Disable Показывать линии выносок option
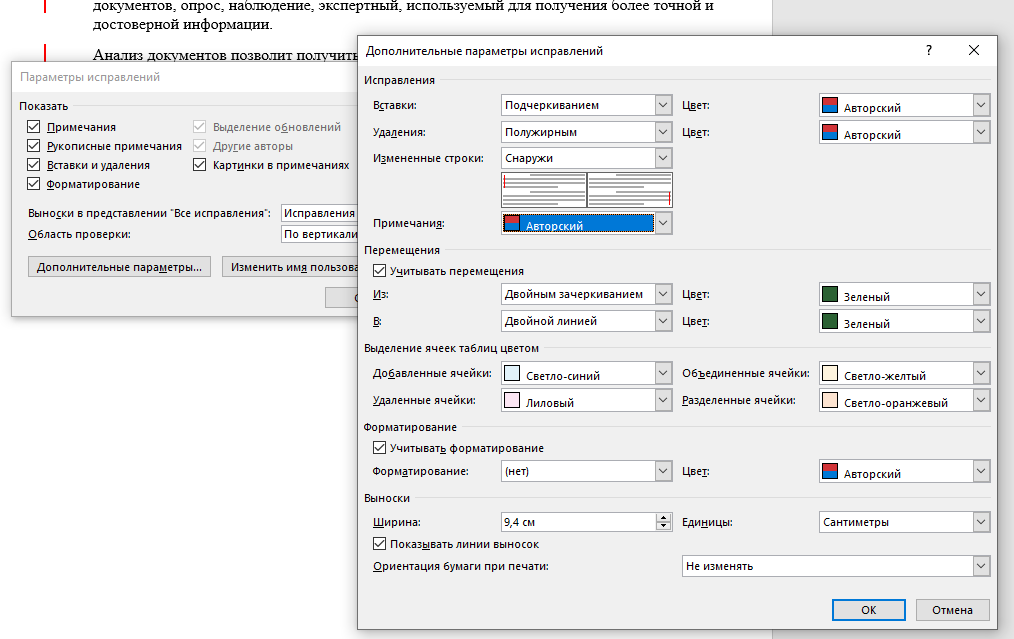Screen dimensions: 1014x639 tap(379, 544)
